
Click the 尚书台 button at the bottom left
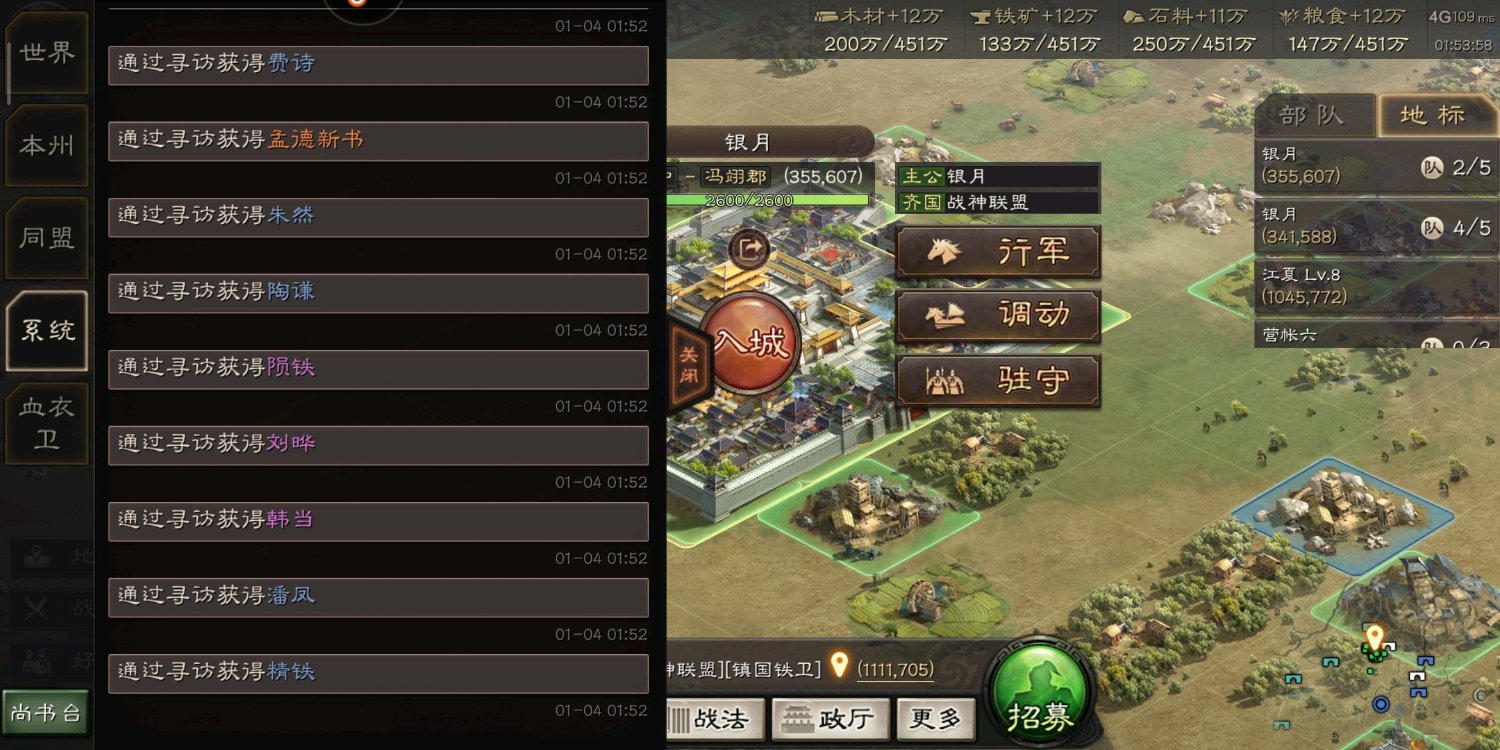pyautogui.click(x=46, y=713)
